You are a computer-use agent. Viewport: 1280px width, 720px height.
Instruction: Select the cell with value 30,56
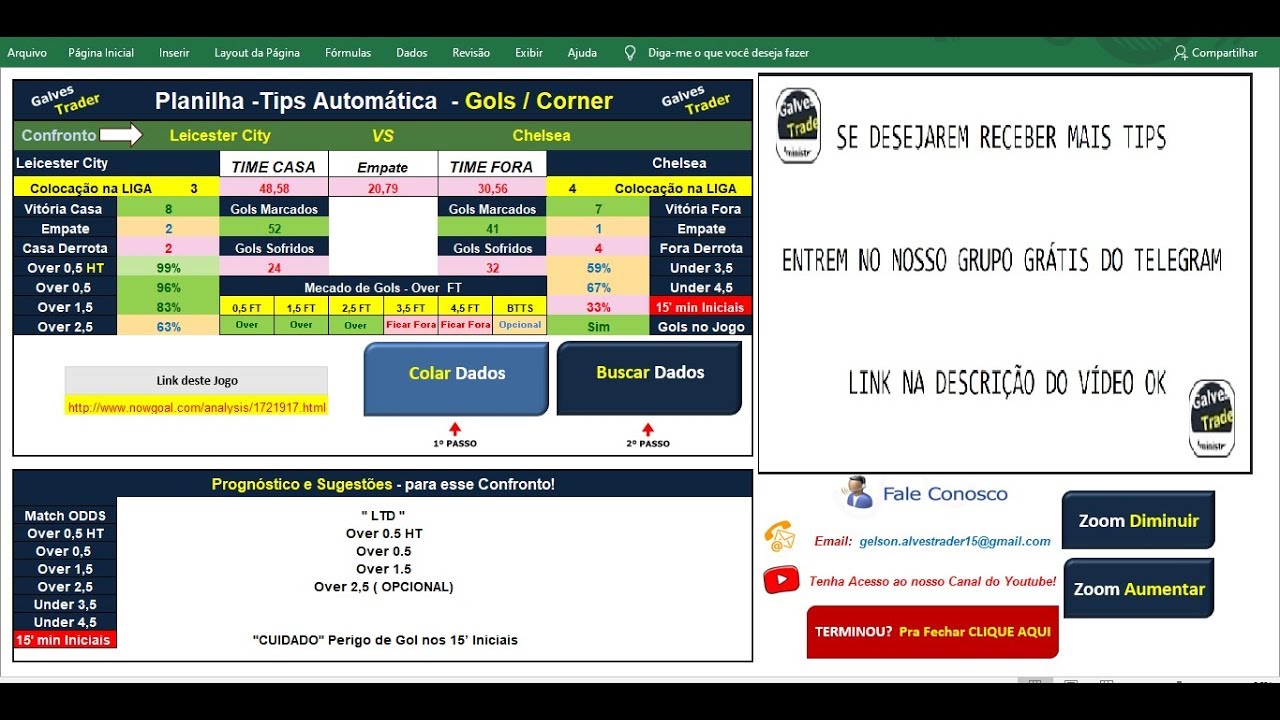[492, 189]
